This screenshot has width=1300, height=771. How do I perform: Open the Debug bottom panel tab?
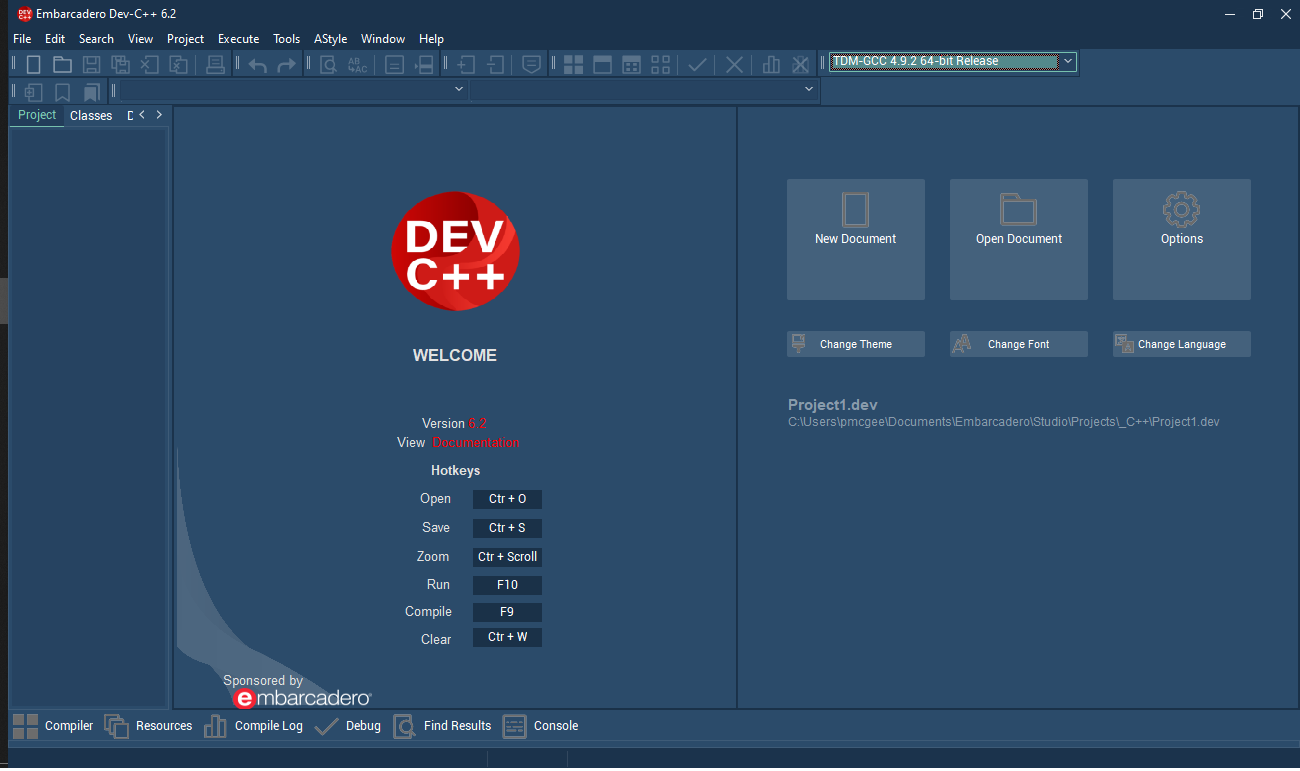point(347,726)
